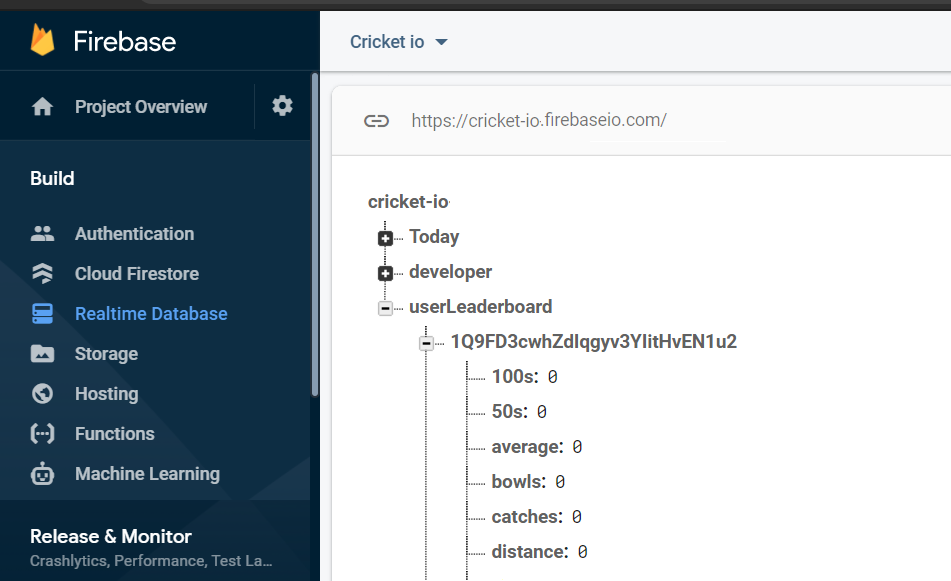The image size is (951, 581).
Task: Click the Authentication people icon
Action: coord(42,233)
